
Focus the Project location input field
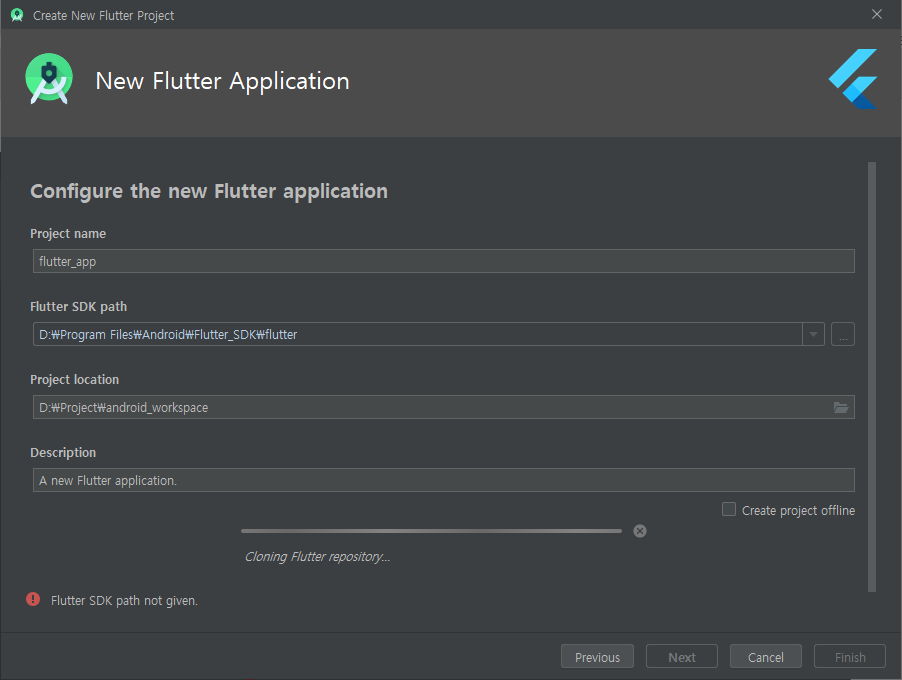444,407
